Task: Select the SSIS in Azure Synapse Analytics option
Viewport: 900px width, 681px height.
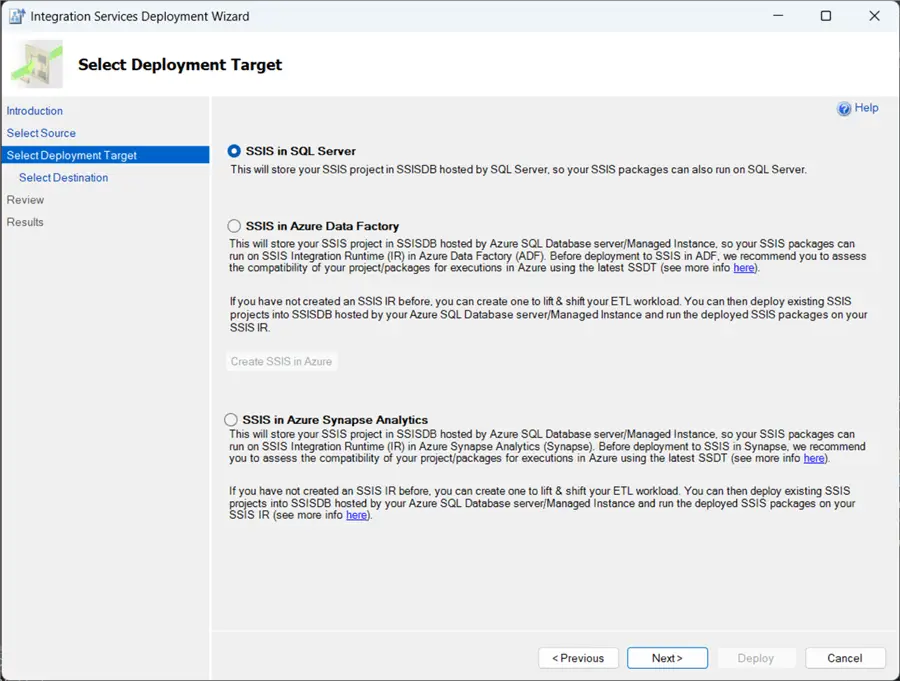Action: [x=231, y=420]
